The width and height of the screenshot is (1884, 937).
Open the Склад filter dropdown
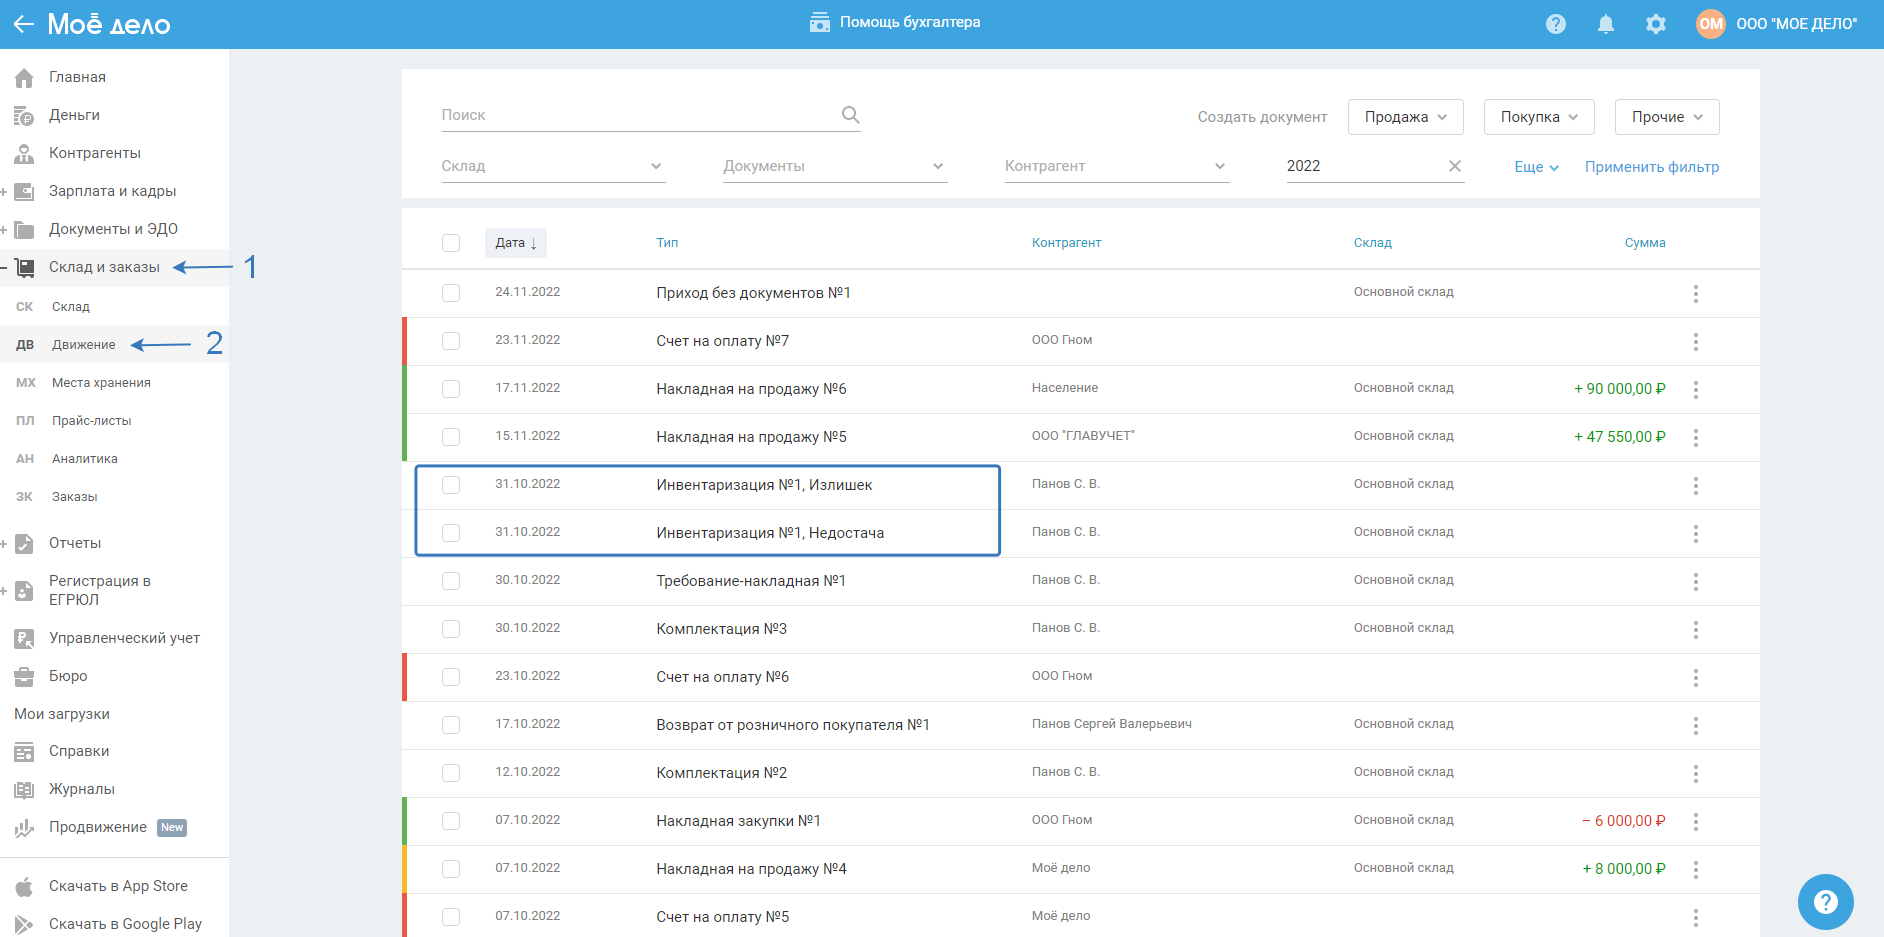click(552, 166)
